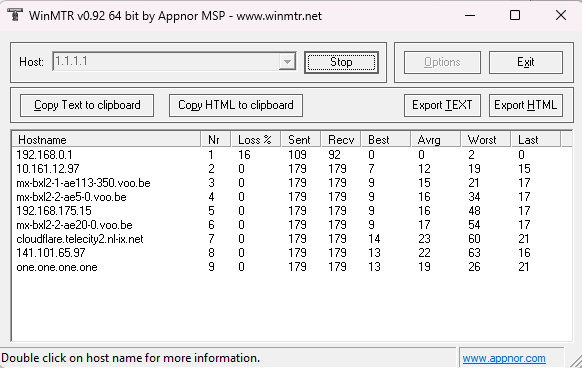The height and width of the screenshot is (368, 582).
Task: Click the Hostname column header
Action: click(x=106, y=140)
